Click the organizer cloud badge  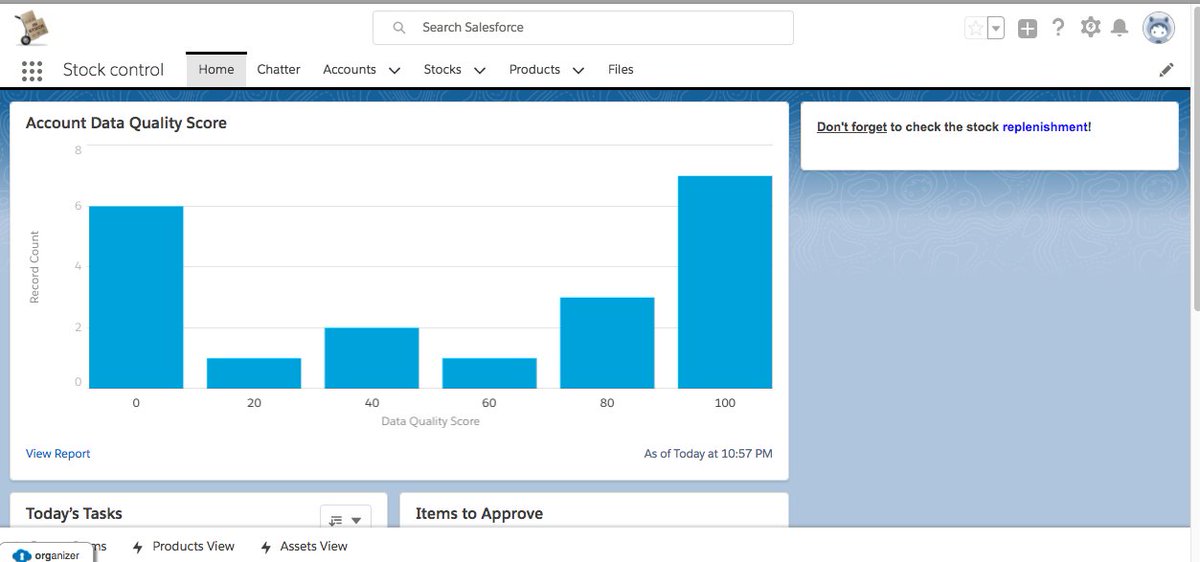point(46,553)
